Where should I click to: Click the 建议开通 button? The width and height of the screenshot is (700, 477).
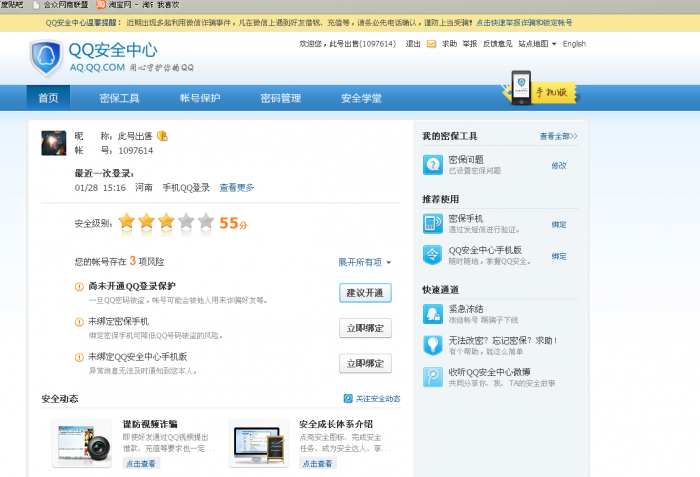point(365,293)
